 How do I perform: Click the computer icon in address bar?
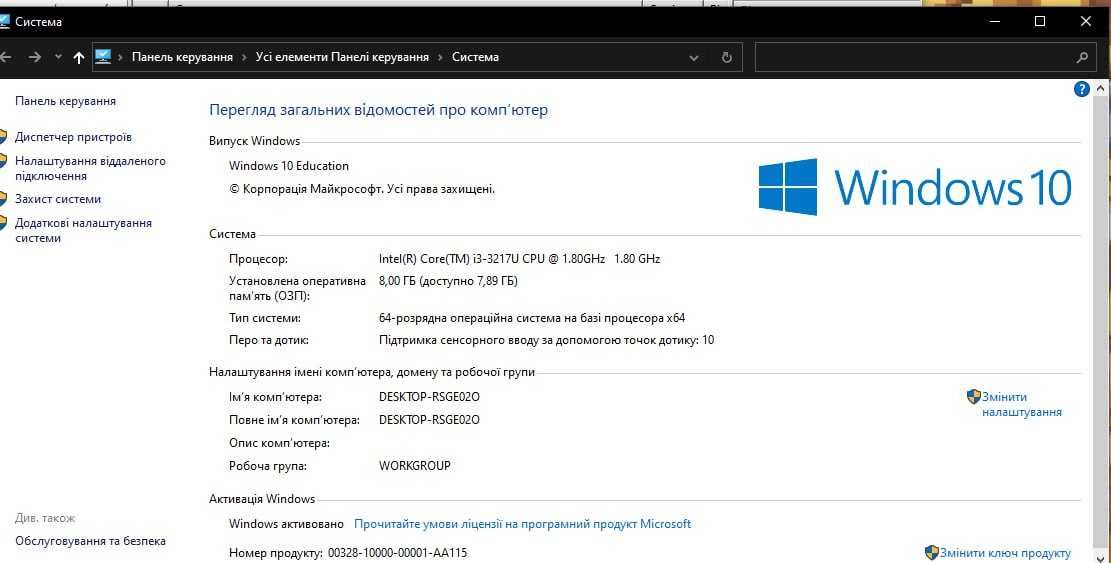pos(103,57)
